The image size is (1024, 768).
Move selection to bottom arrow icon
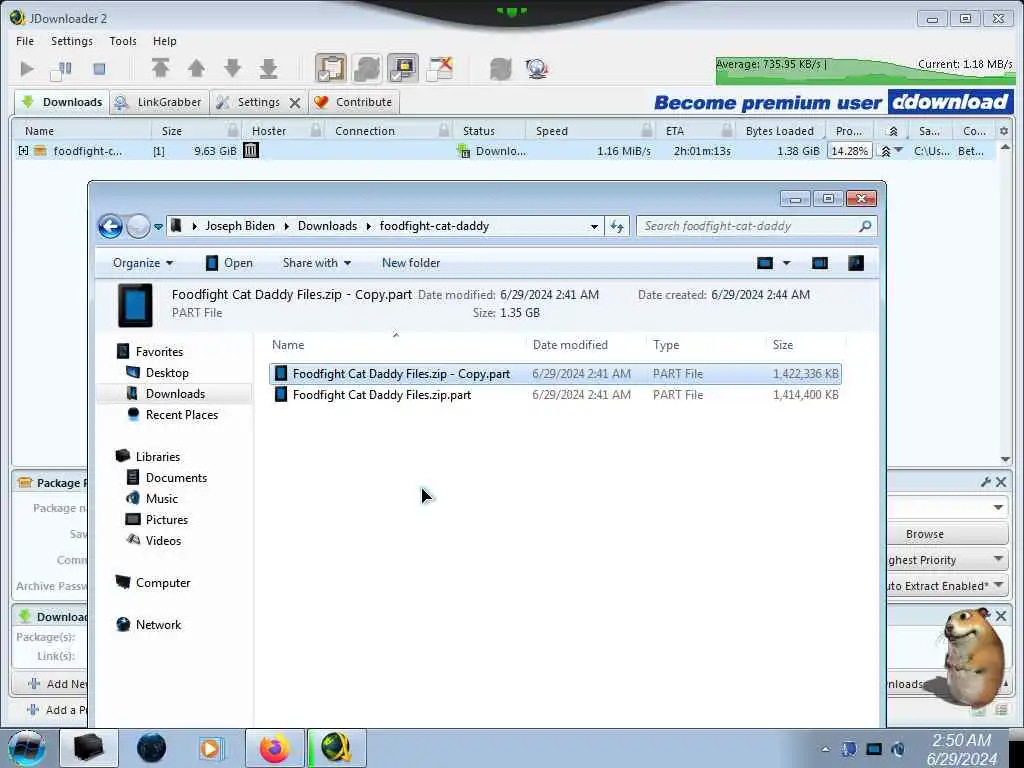268,68
